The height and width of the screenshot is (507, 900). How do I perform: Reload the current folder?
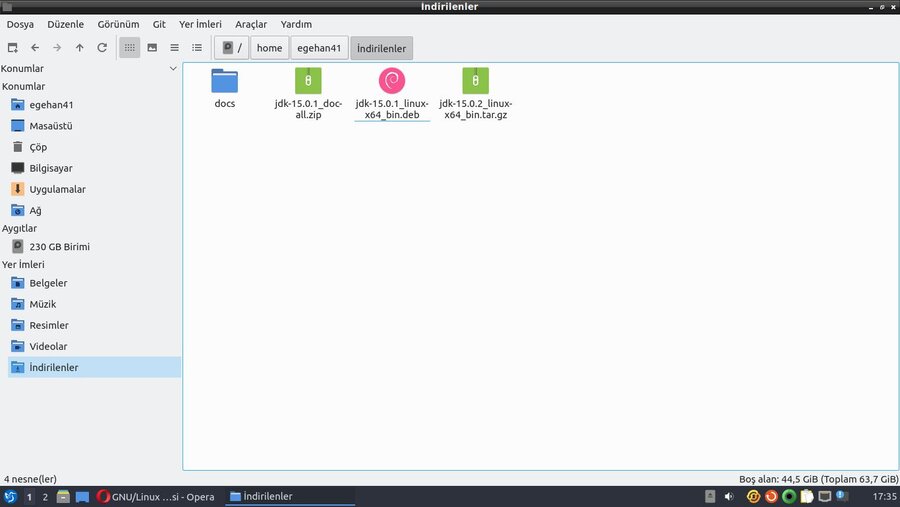[102, 48]
